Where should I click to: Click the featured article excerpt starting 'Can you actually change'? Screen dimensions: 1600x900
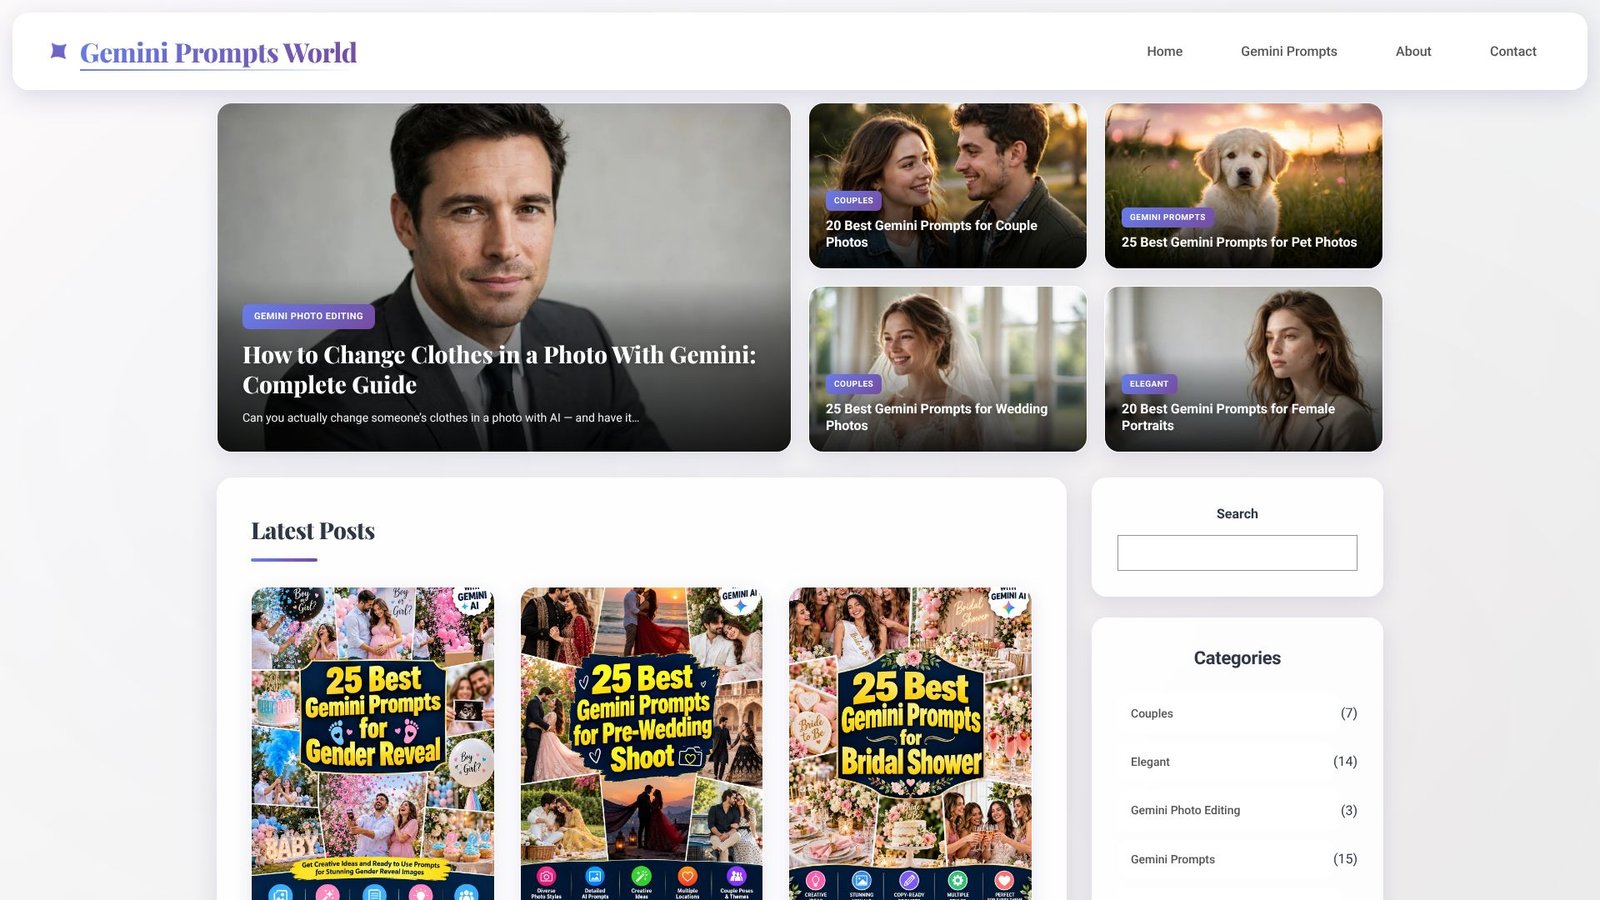tap(440, 418)
